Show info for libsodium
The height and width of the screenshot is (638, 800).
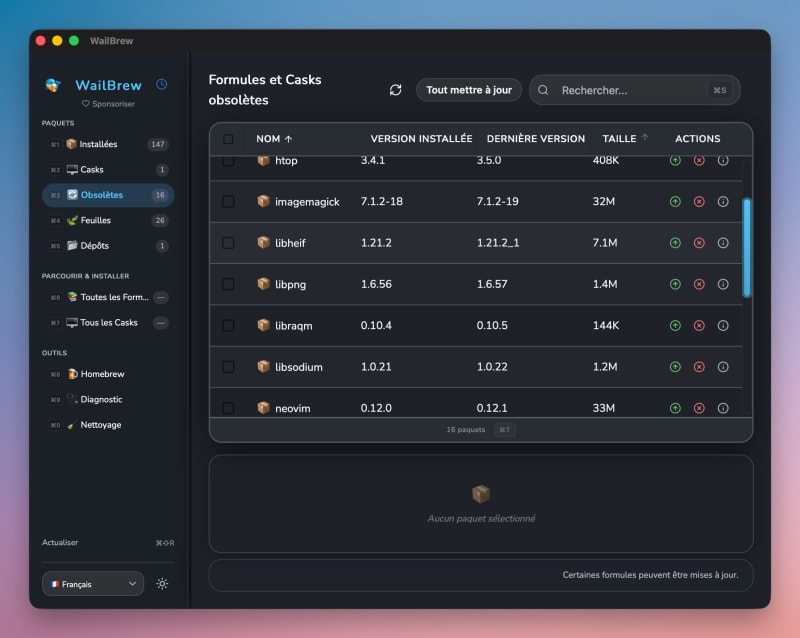pyautogui.click(x=723, y=367)
